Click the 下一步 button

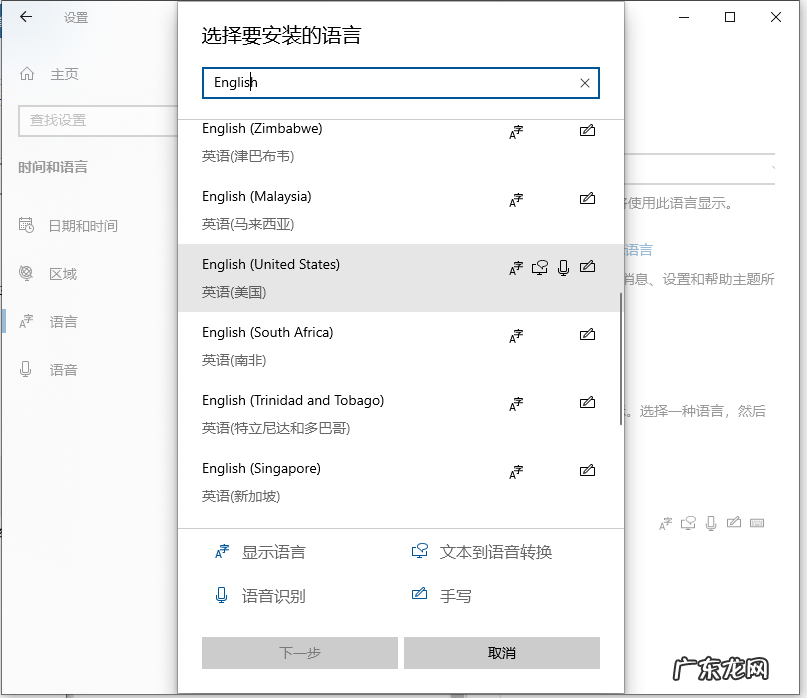299,653
